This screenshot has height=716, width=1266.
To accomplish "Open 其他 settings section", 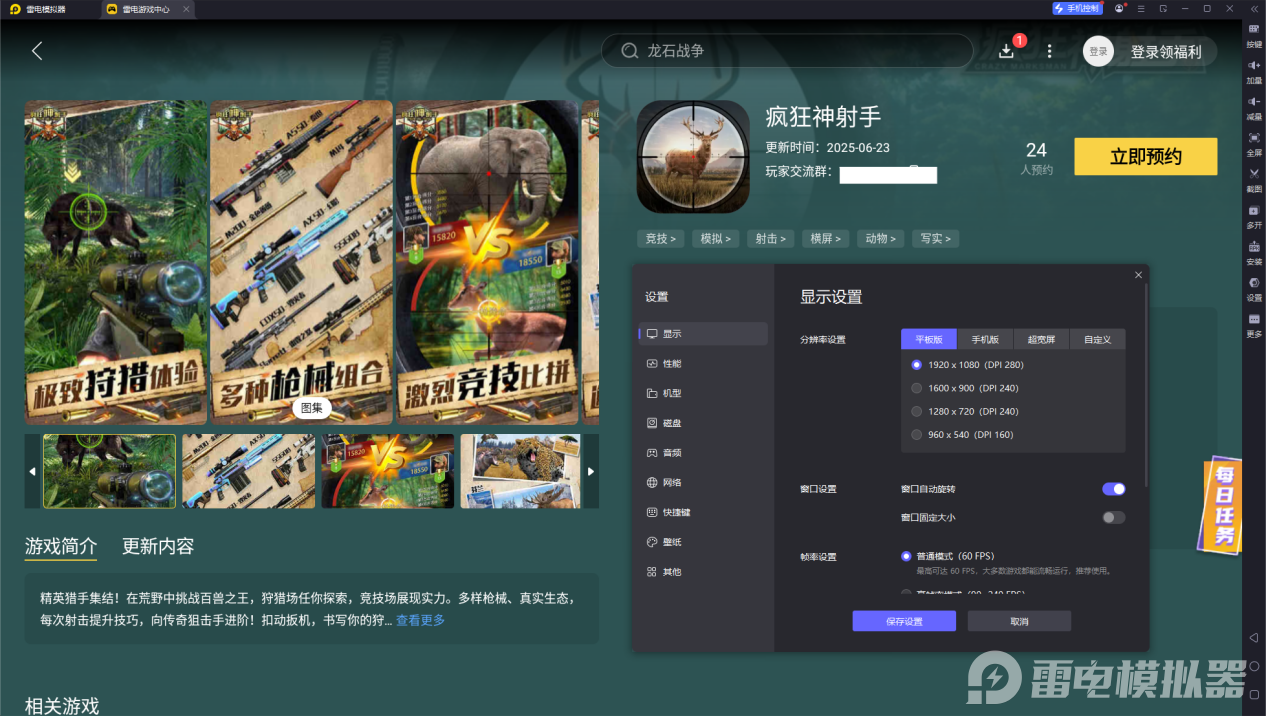I will (703, 572).
